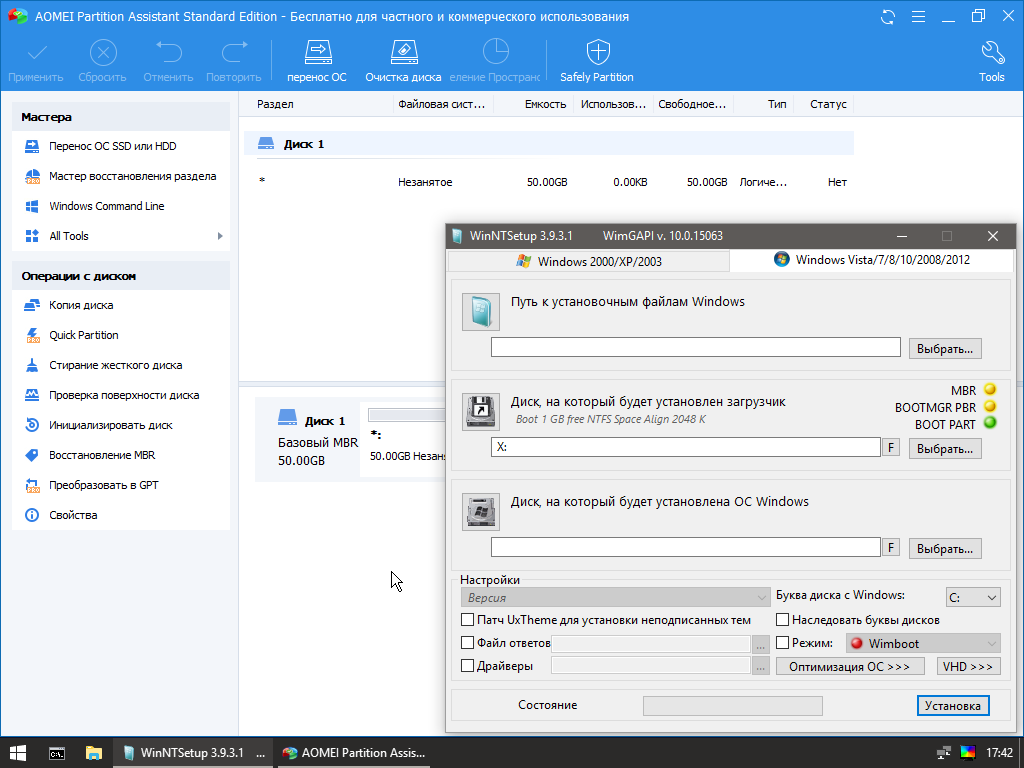Click the Отменить undo arrow icon
This screenshot has height=768, width=1024.
tap(168, 52)
